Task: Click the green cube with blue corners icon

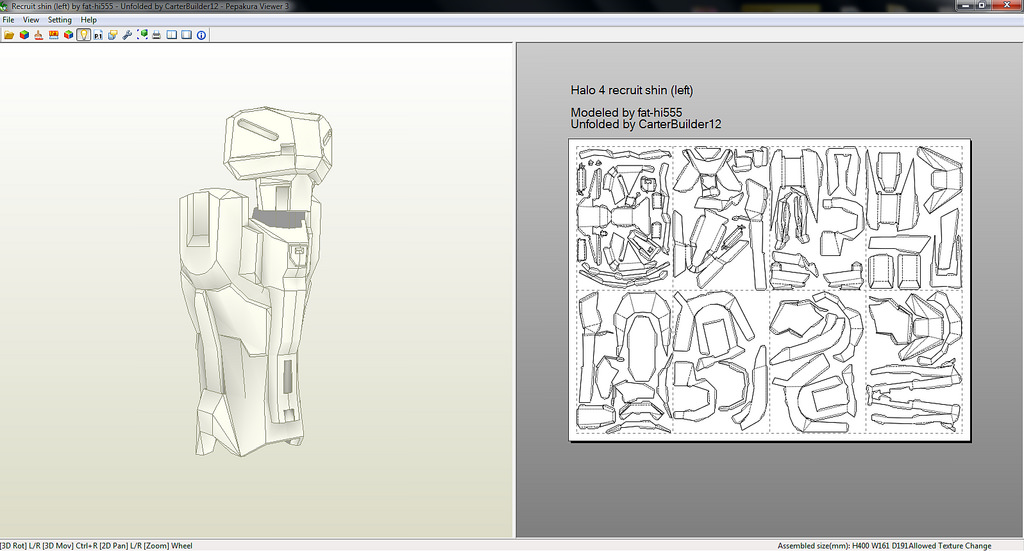Action: point(142,35)
